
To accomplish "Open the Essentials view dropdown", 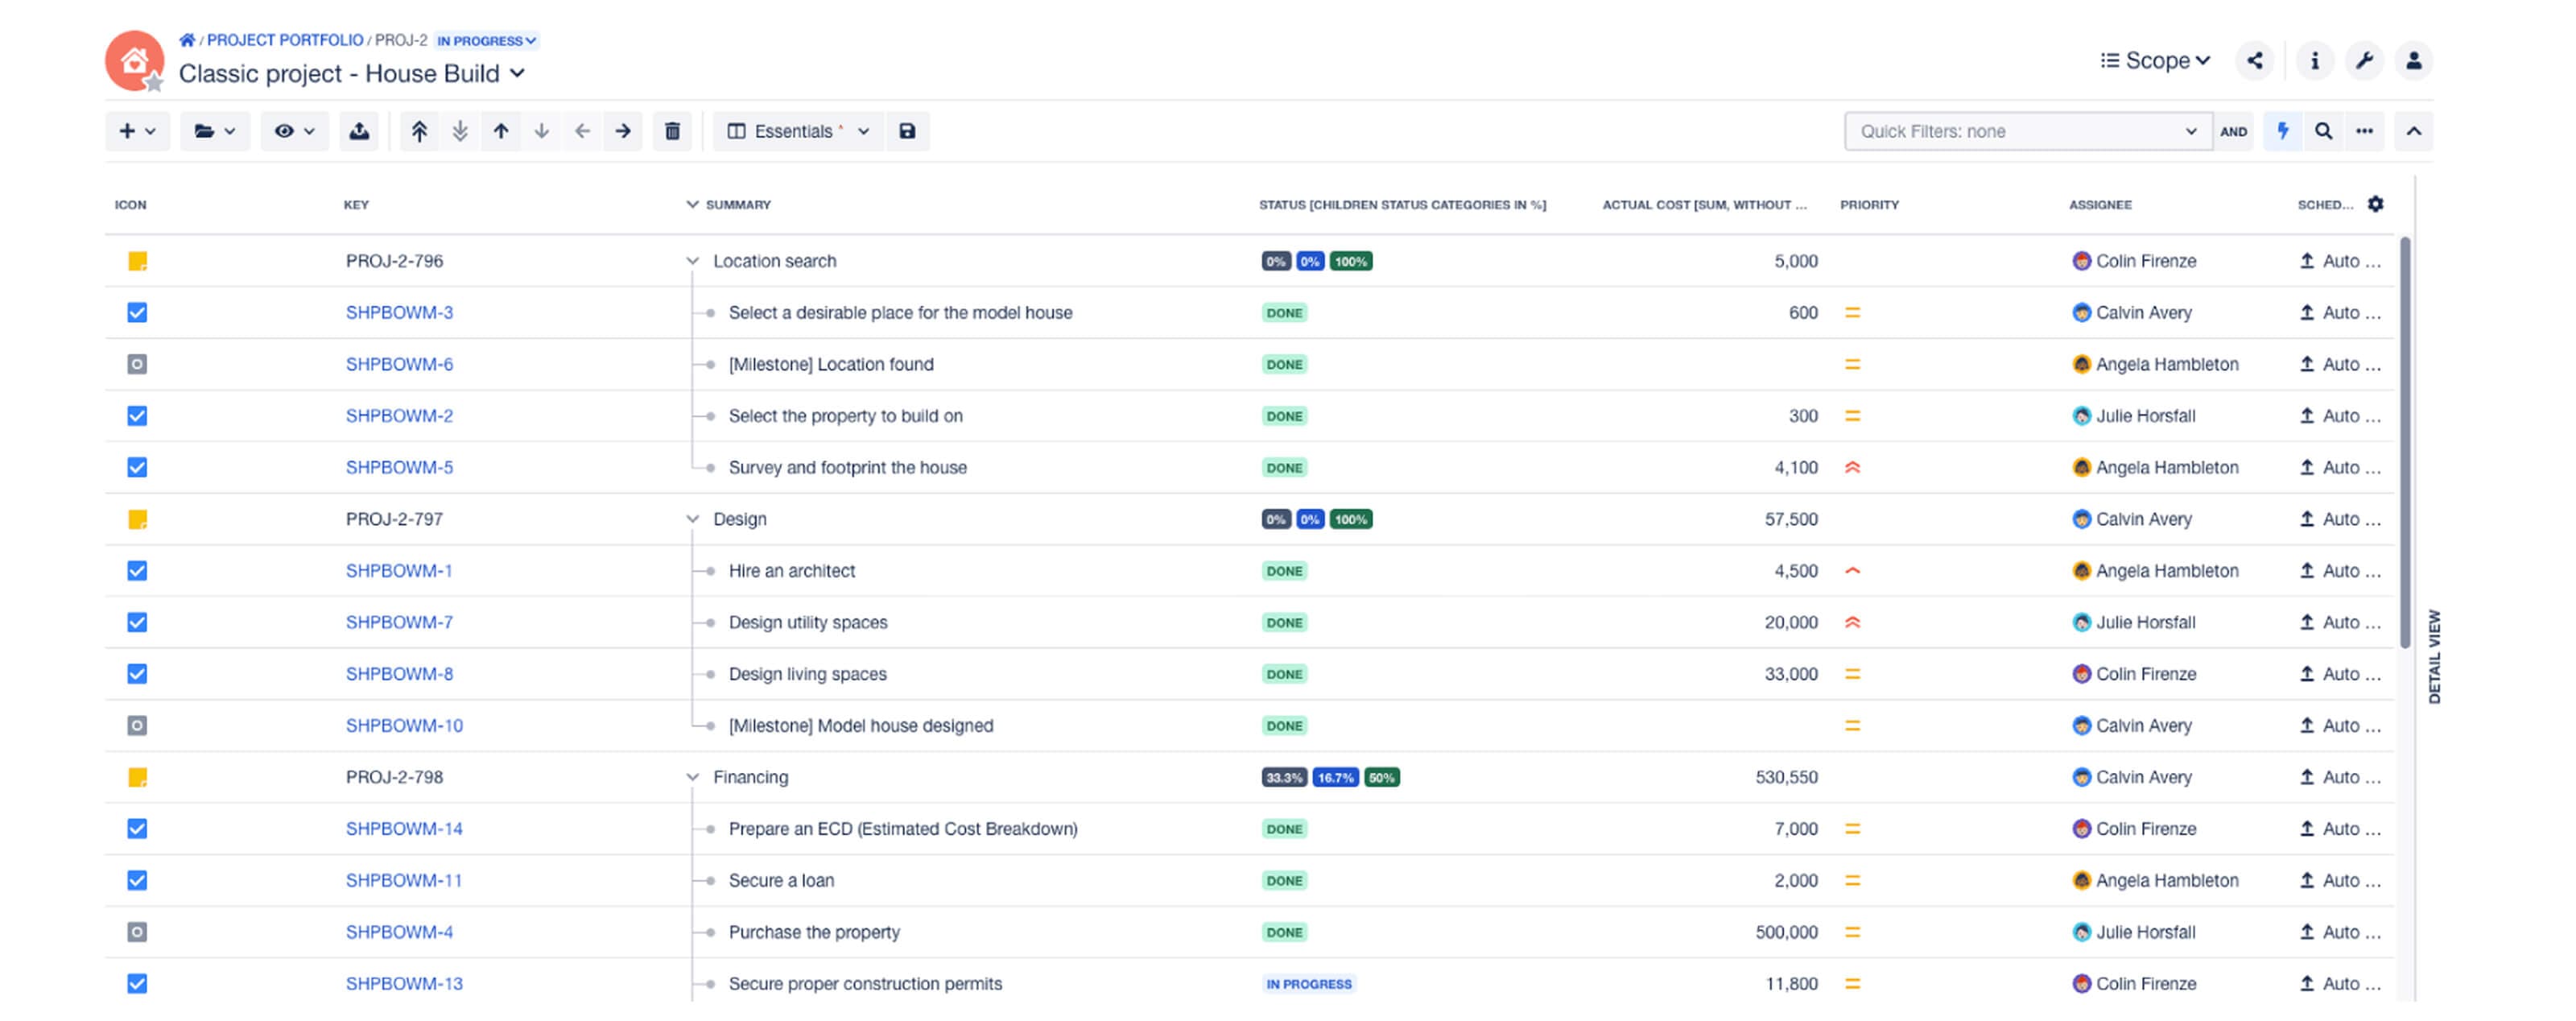I will click(x=798, y=131).
